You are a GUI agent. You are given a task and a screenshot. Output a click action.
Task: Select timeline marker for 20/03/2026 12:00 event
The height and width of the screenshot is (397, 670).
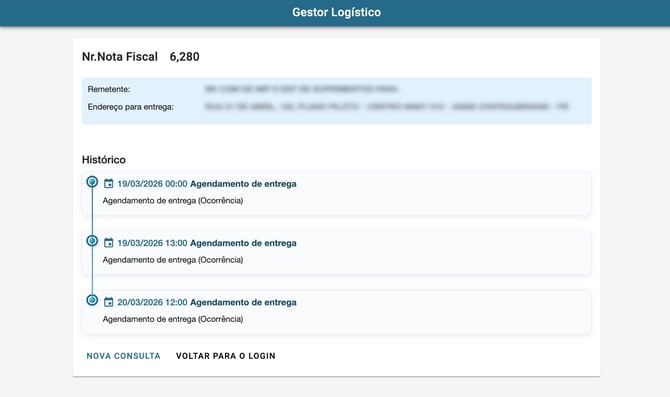[x=92, y=300]
